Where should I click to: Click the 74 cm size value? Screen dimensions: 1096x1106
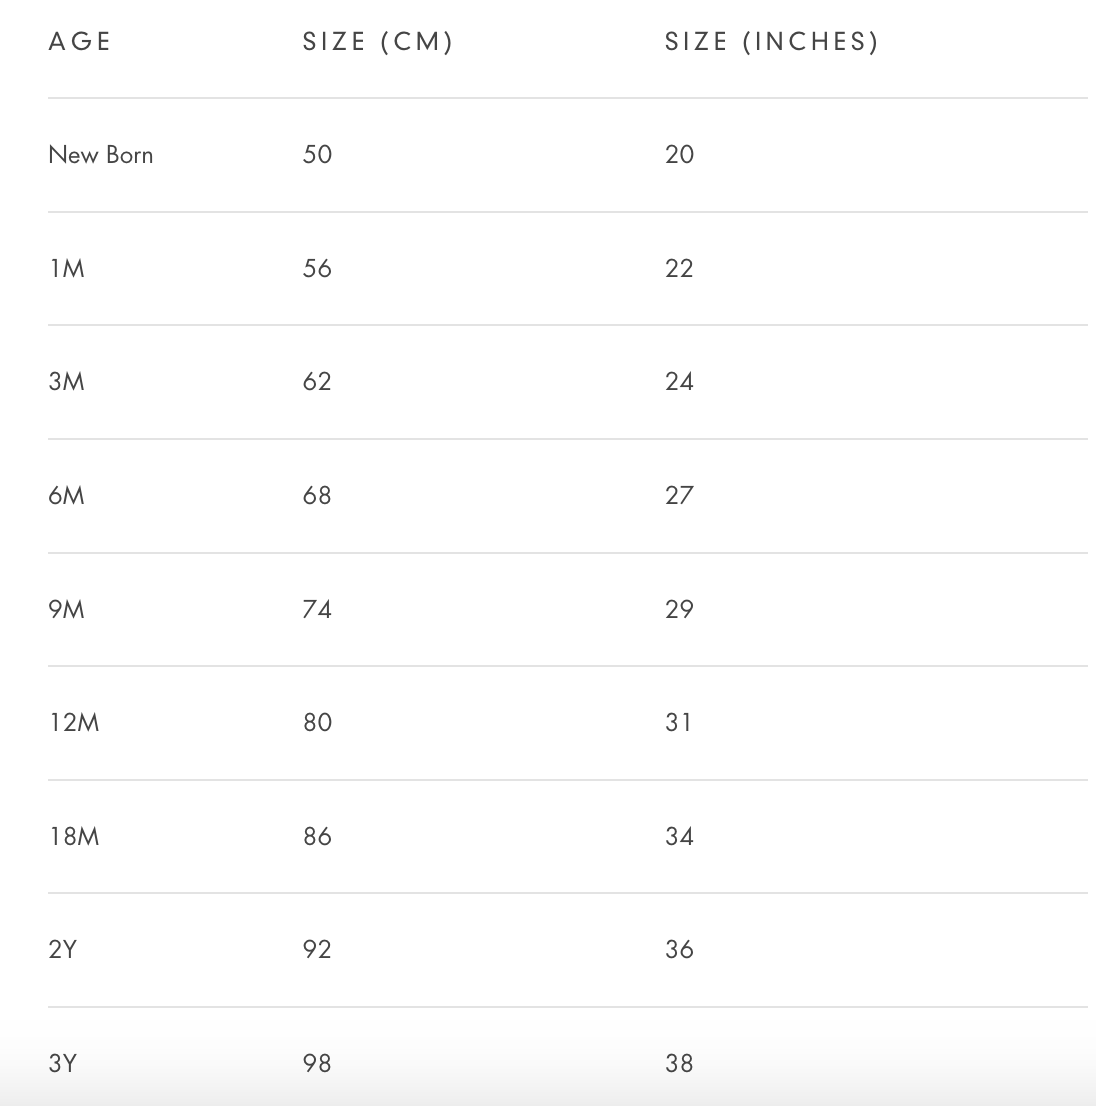[317, 609]
